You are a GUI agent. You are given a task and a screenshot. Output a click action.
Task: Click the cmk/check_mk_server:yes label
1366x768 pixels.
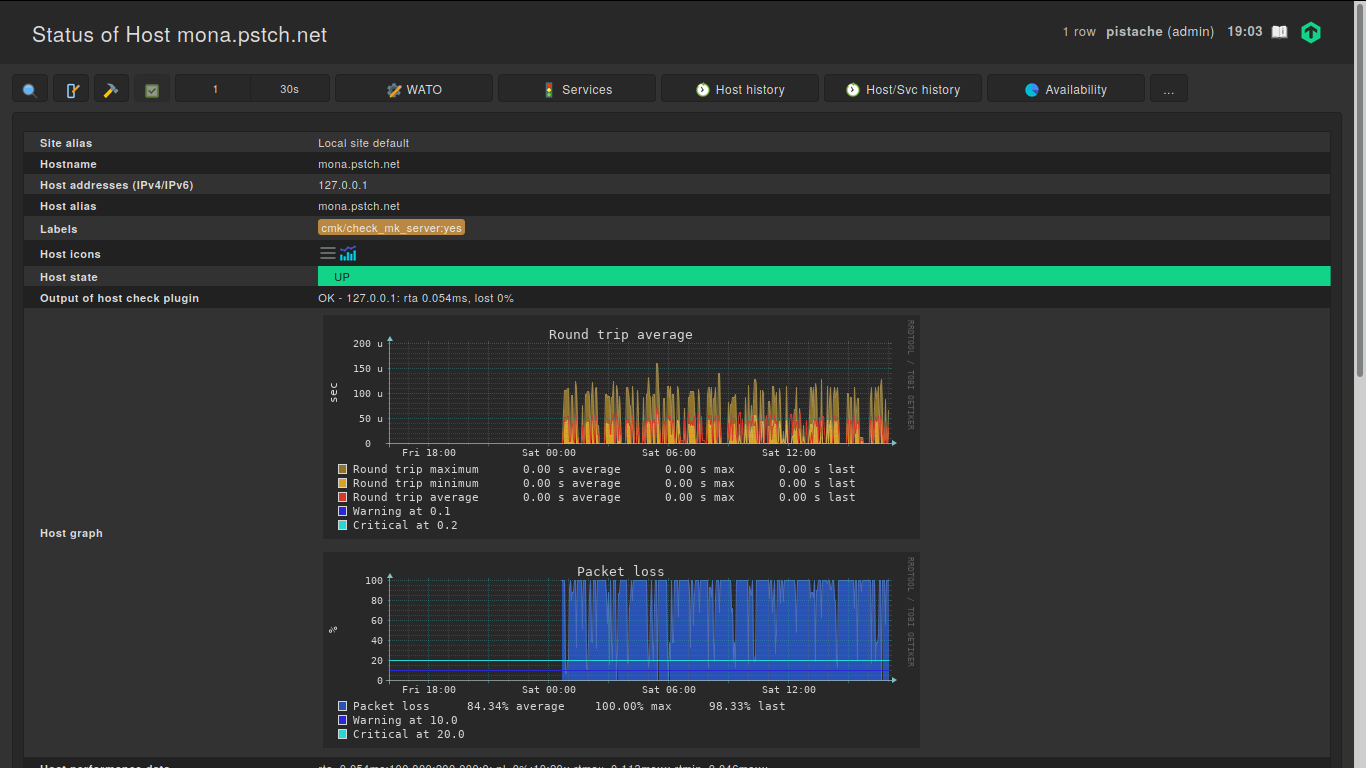391,228
